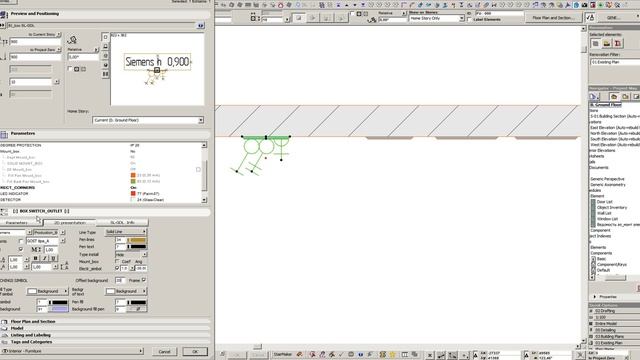Open Navigator Project Map folder icon
Image resolution: width=640 pixels, height=360 pixels.
(x=614, y=96)
